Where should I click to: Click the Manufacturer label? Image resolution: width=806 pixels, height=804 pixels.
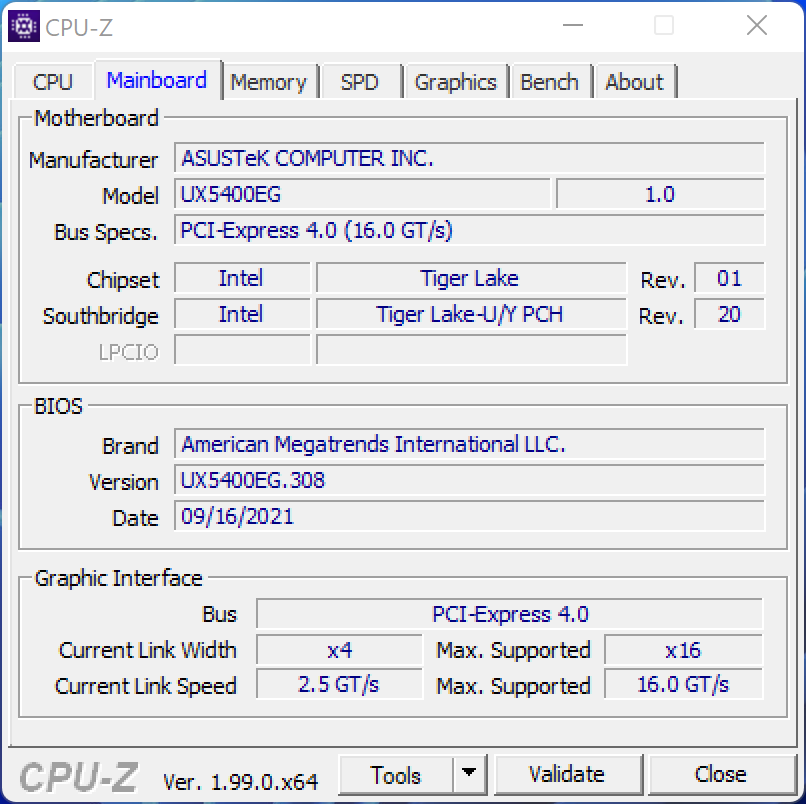(x=94, y=160)
